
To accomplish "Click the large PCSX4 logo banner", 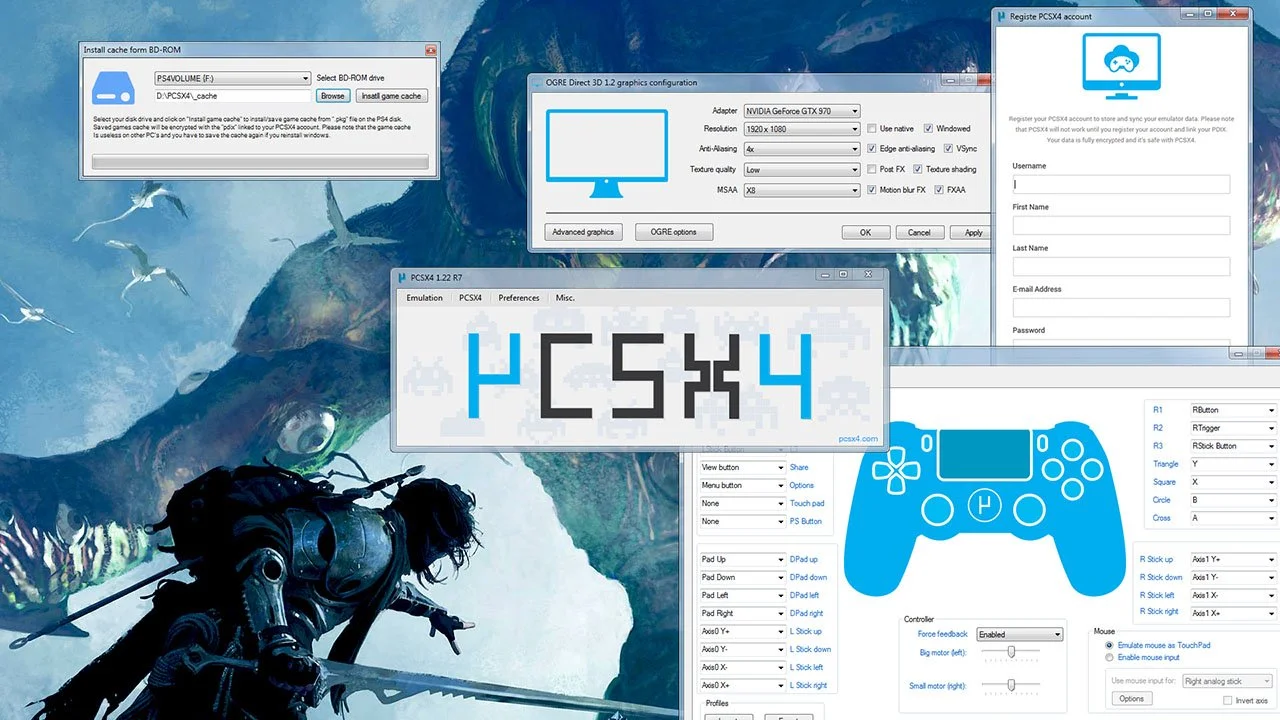I will pyautogui.click(x=640, y=376).
